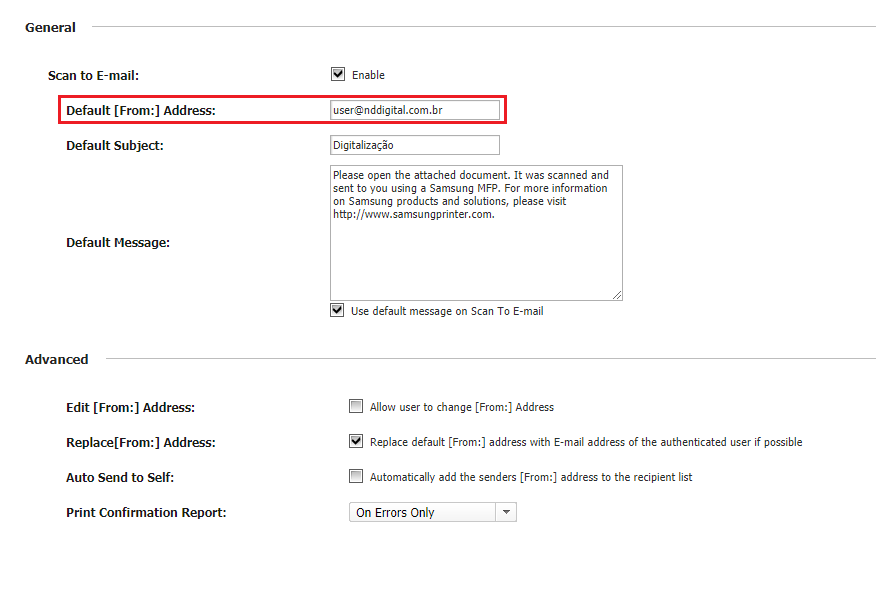Enable Allow user to change From Address
Screen dimensions: 876x589
(x=356, y=407)
